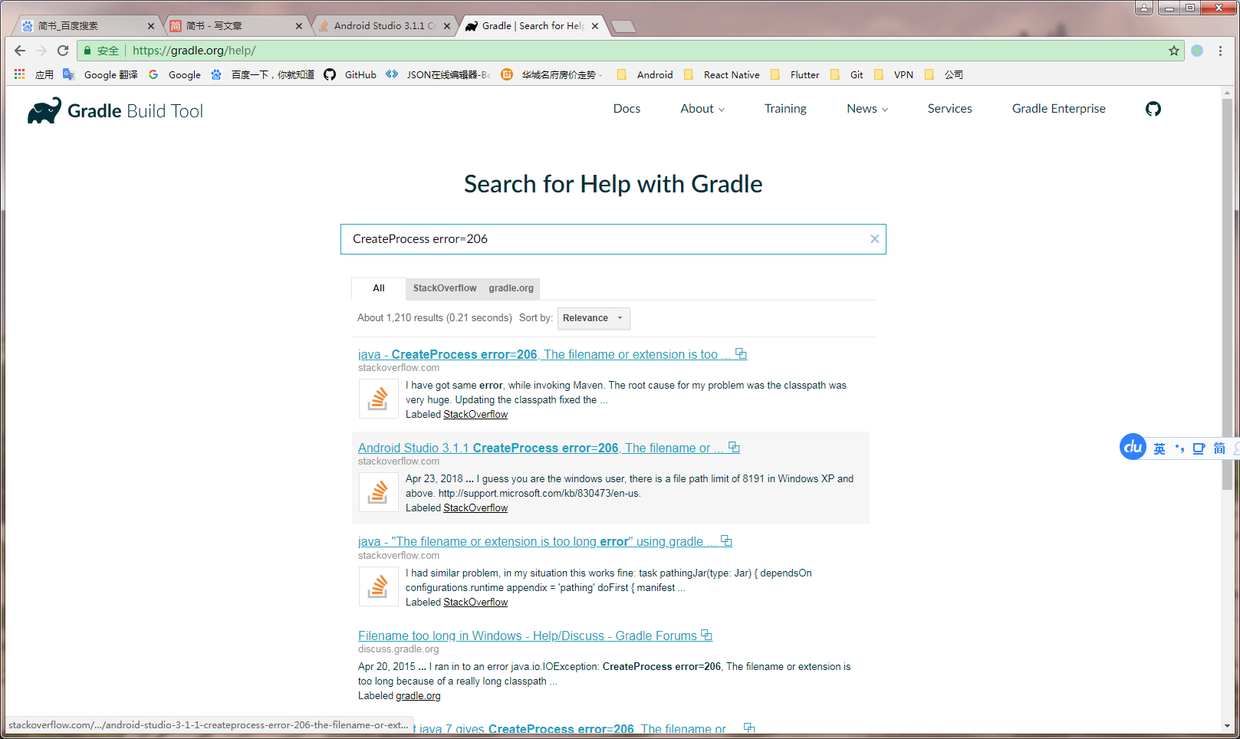Open the Docs navigation link

627,109
